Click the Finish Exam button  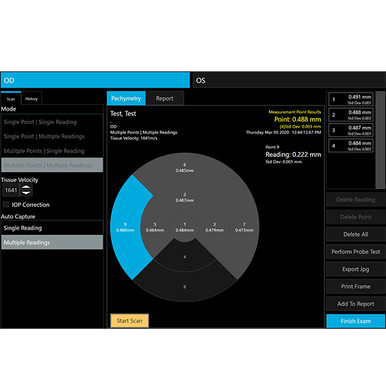355,321
